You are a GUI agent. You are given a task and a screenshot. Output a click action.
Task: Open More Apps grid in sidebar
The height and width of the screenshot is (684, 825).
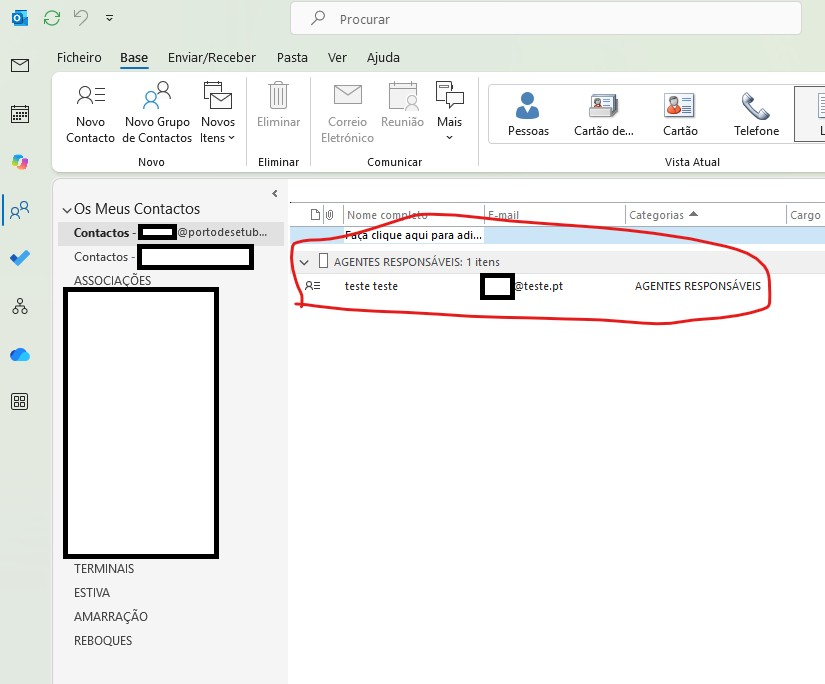[20, 402]
